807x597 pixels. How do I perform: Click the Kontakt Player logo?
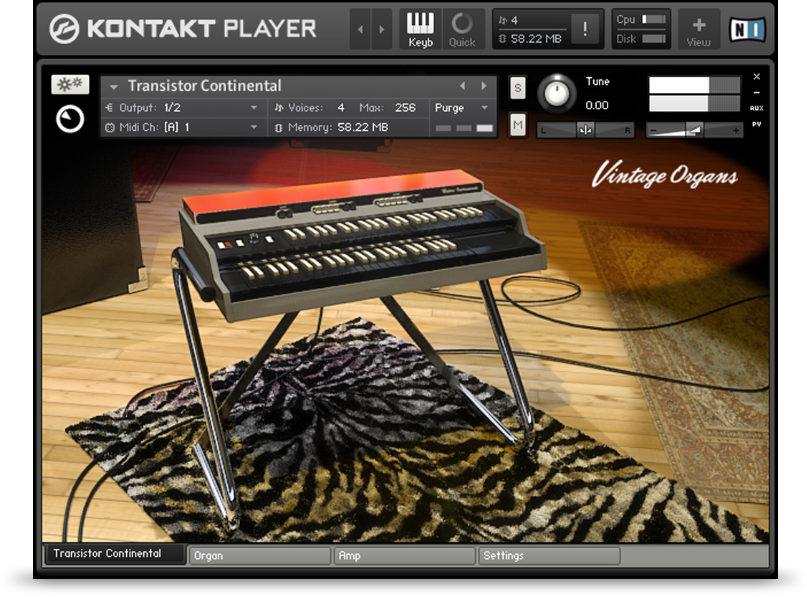tap(183, 29)
